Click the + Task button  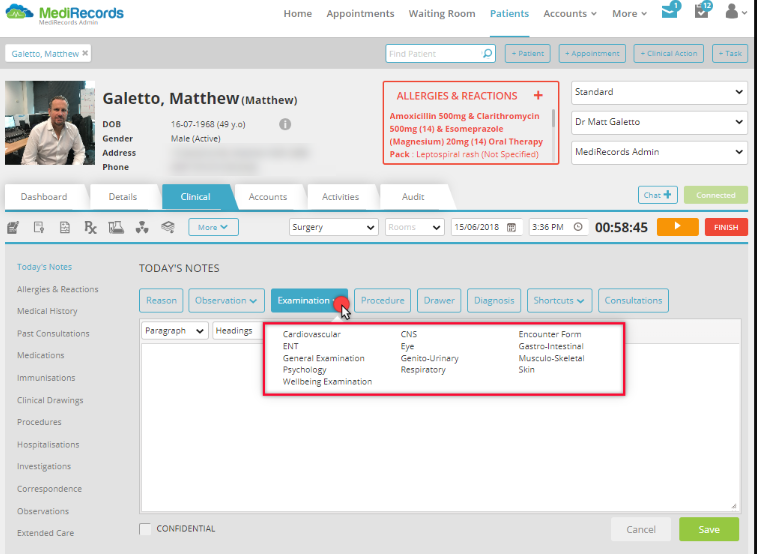coord(730,53)
